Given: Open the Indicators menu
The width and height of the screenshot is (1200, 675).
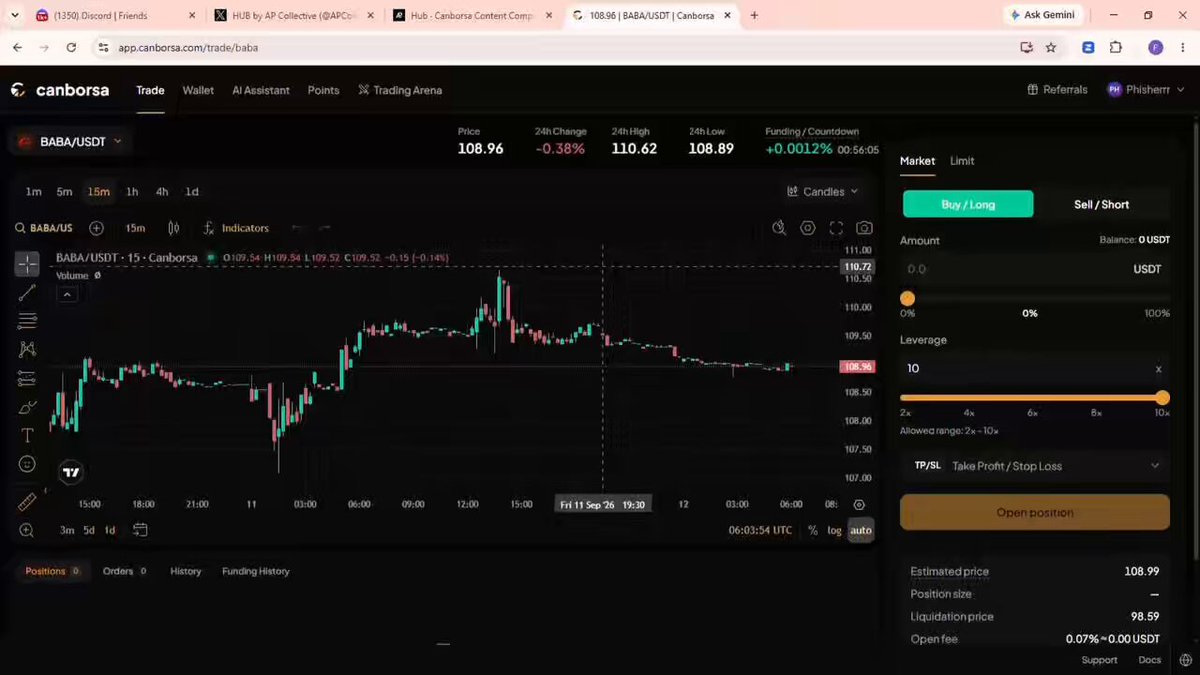Looking at the screenshot, I should pos(236,228).
